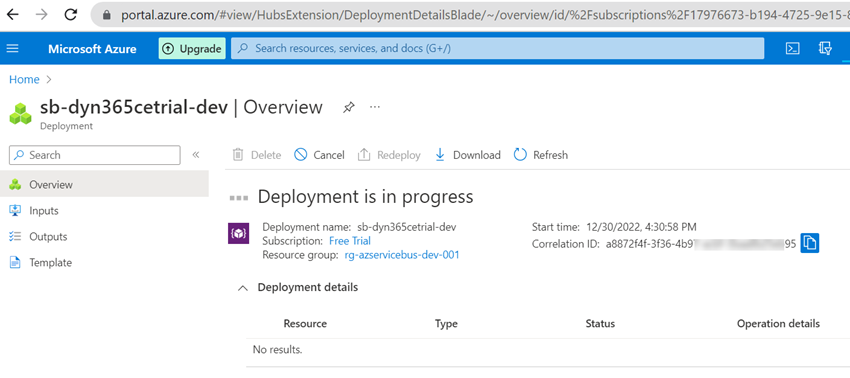Screen dimensions: 850x378
Task: Open Cloud Shell from the top bar
Action: (793, 49)
